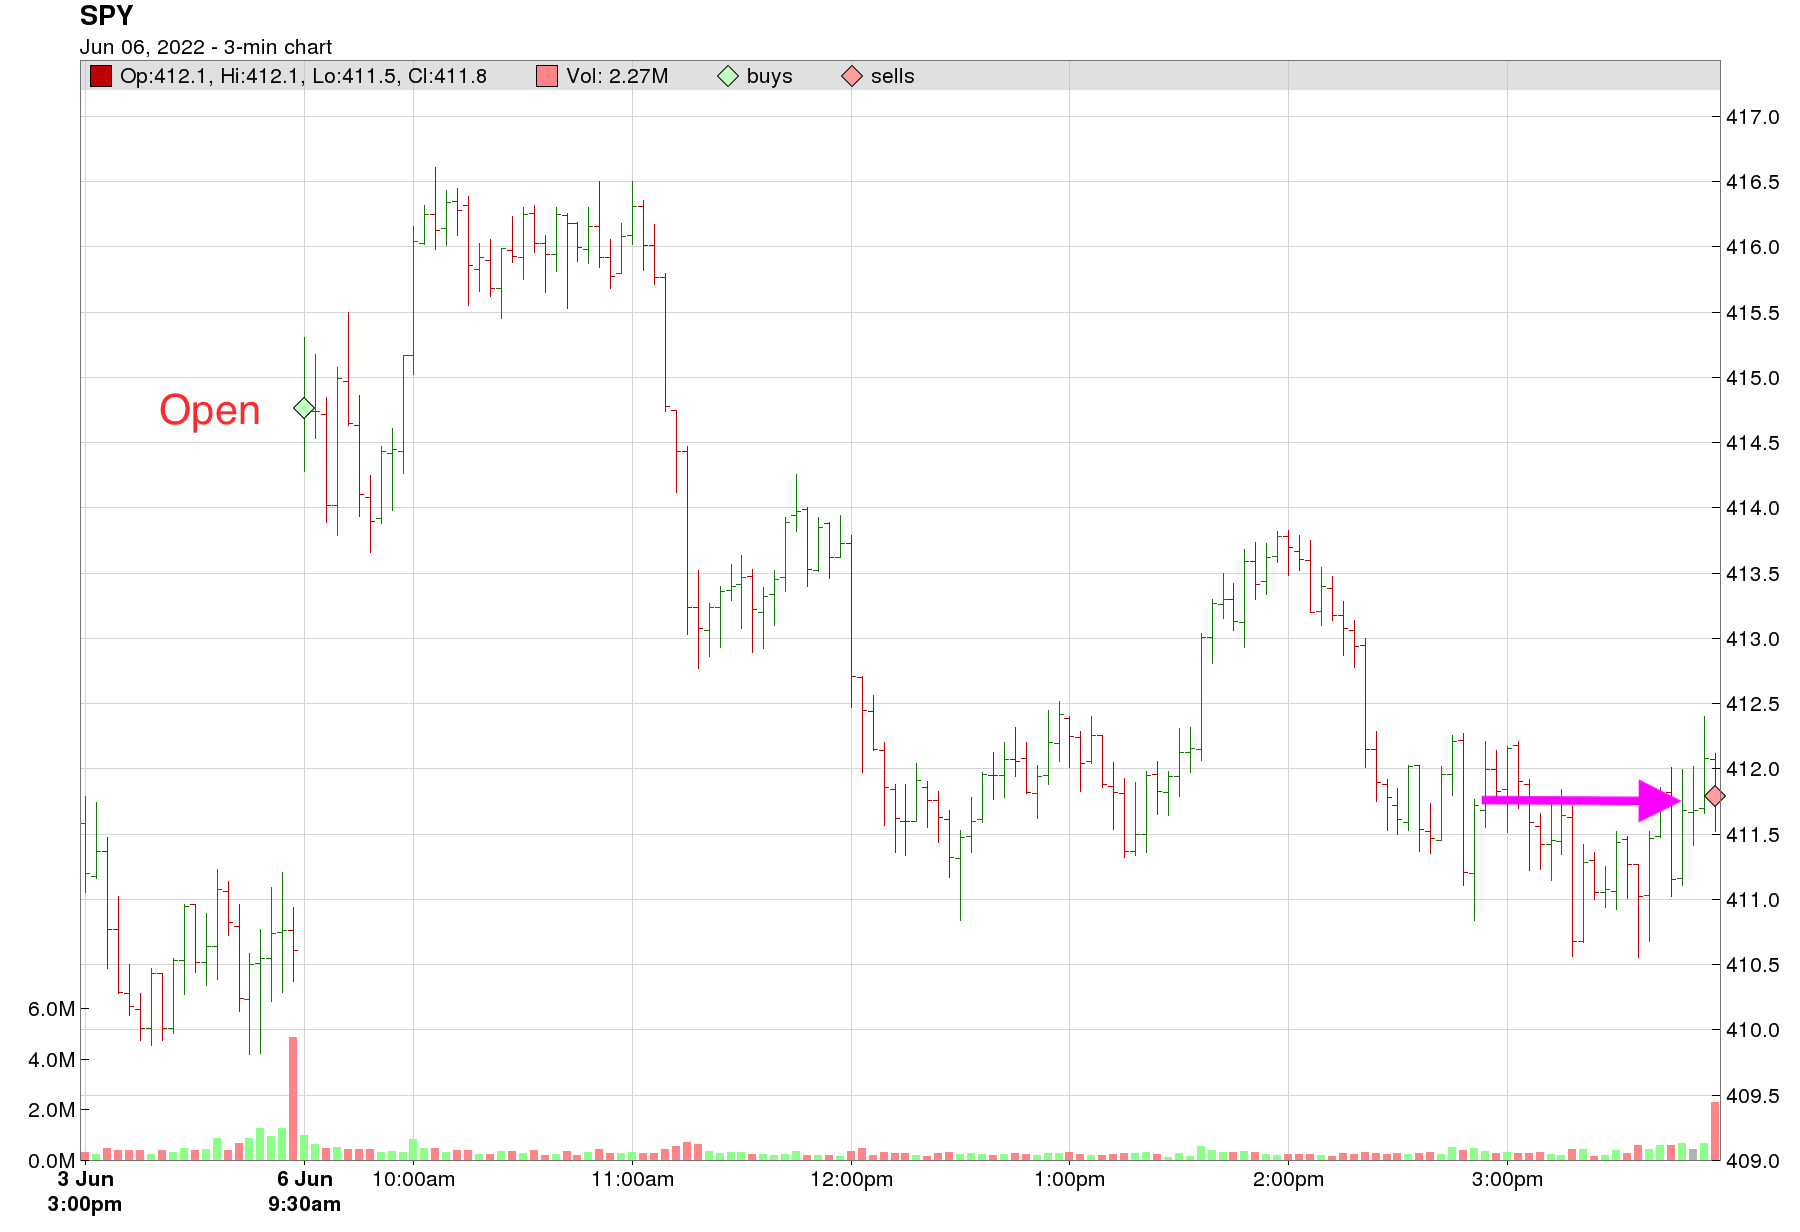
Task: Click the 3:00pm time axis label on right
Action: click(1507, 1179)
